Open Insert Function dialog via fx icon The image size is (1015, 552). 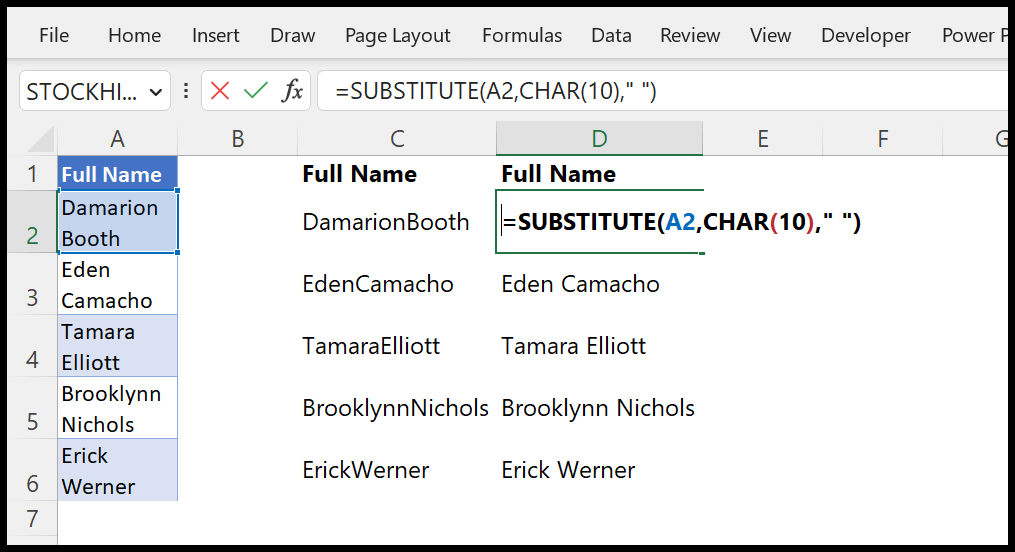point(292,91)
